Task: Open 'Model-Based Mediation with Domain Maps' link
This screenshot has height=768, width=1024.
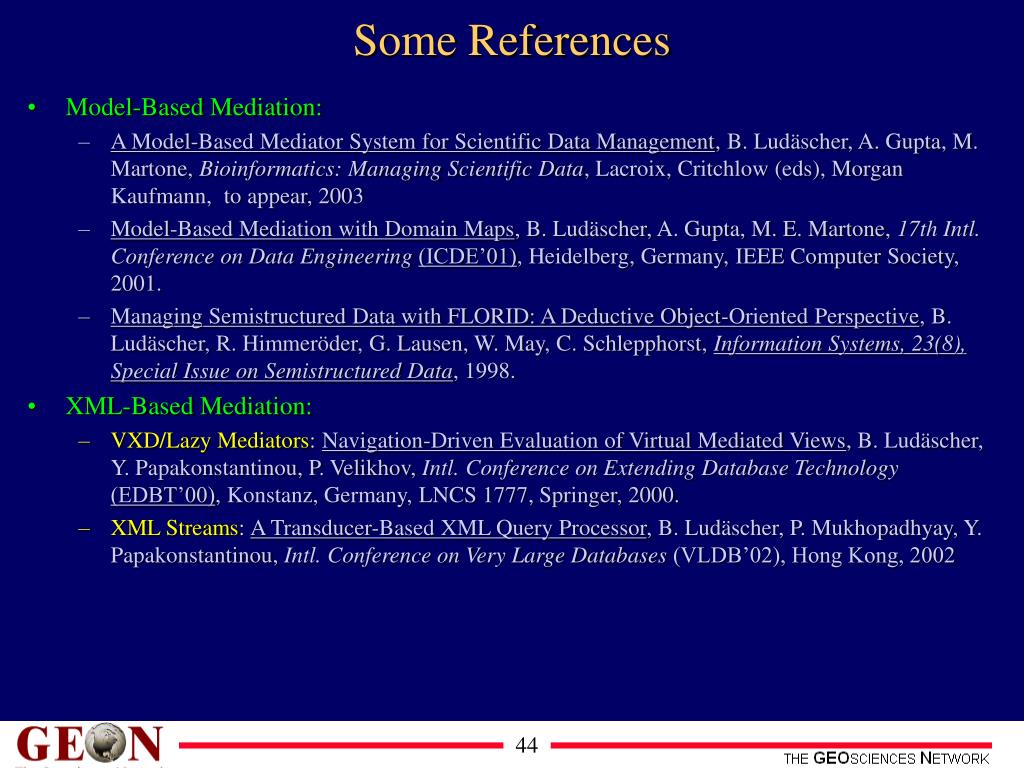Action: tap(313, 229)
